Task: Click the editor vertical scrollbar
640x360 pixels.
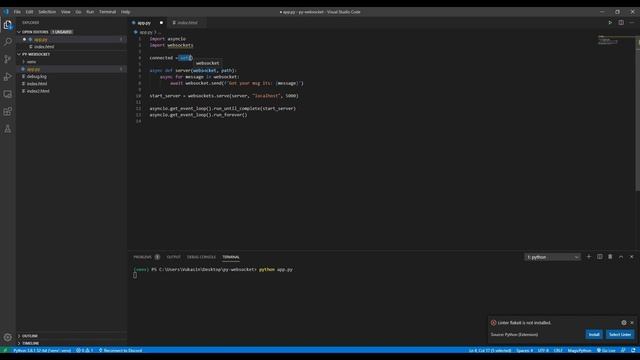Action: point(638,113)
